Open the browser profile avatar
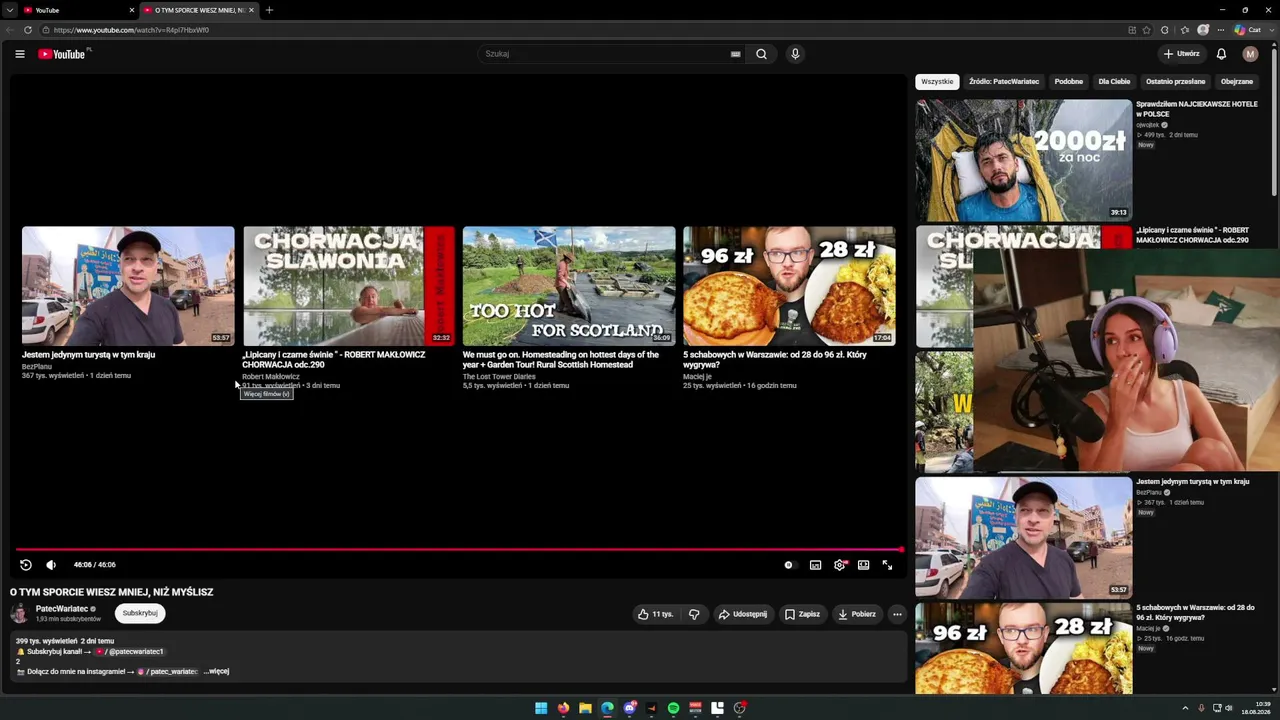The width and height of the screenshot is (1280, 720). click(x=1203, y=30)
